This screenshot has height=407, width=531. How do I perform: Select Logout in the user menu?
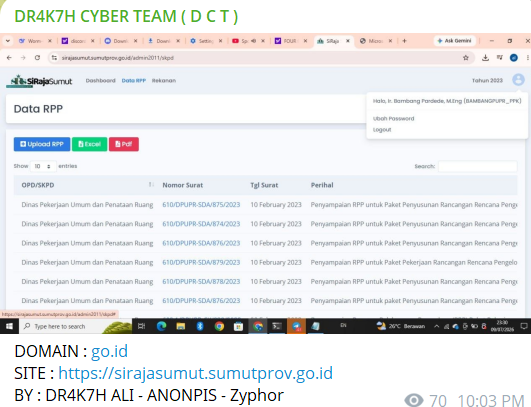click(382, 130)
